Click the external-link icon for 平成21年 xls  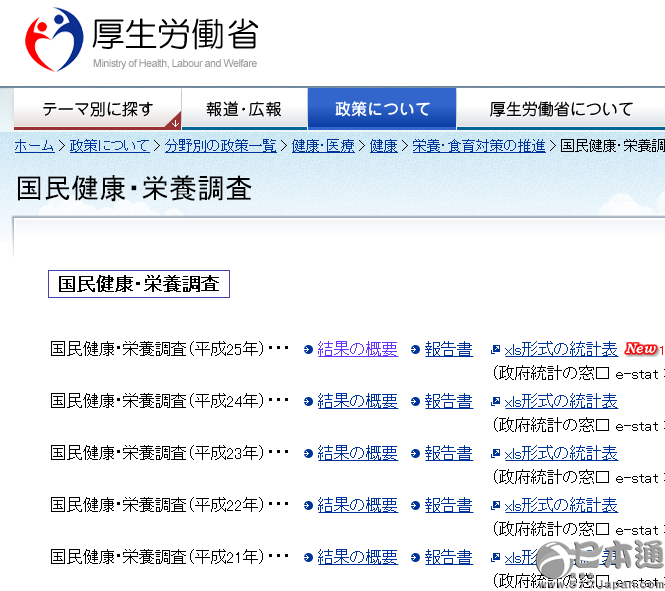(x=495, y=557)
